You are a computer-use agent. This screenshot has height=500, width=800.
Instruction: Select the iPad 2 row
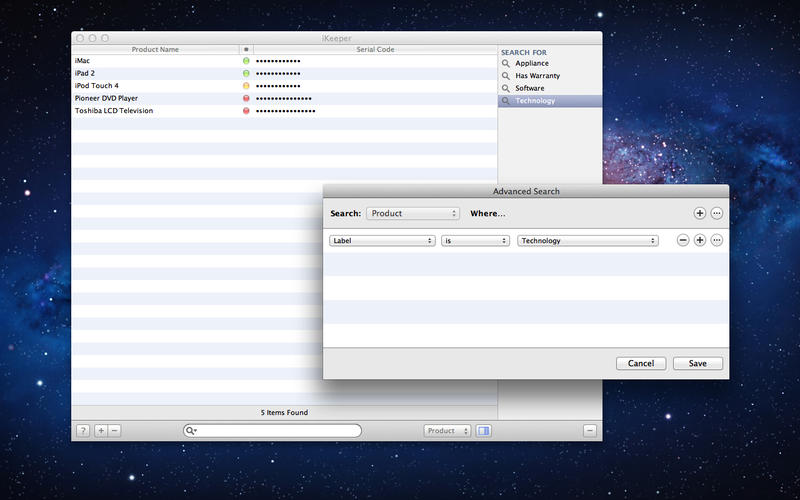click(285, 73)
